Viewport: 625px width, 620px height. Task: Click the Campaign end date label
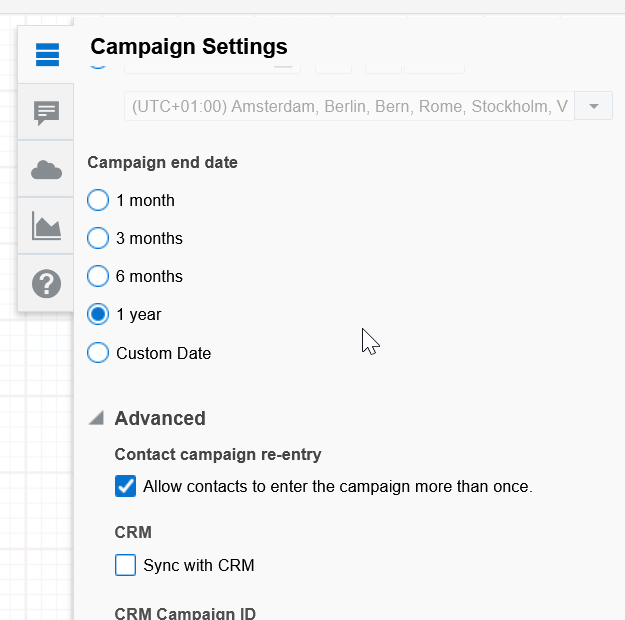point(163,163)
